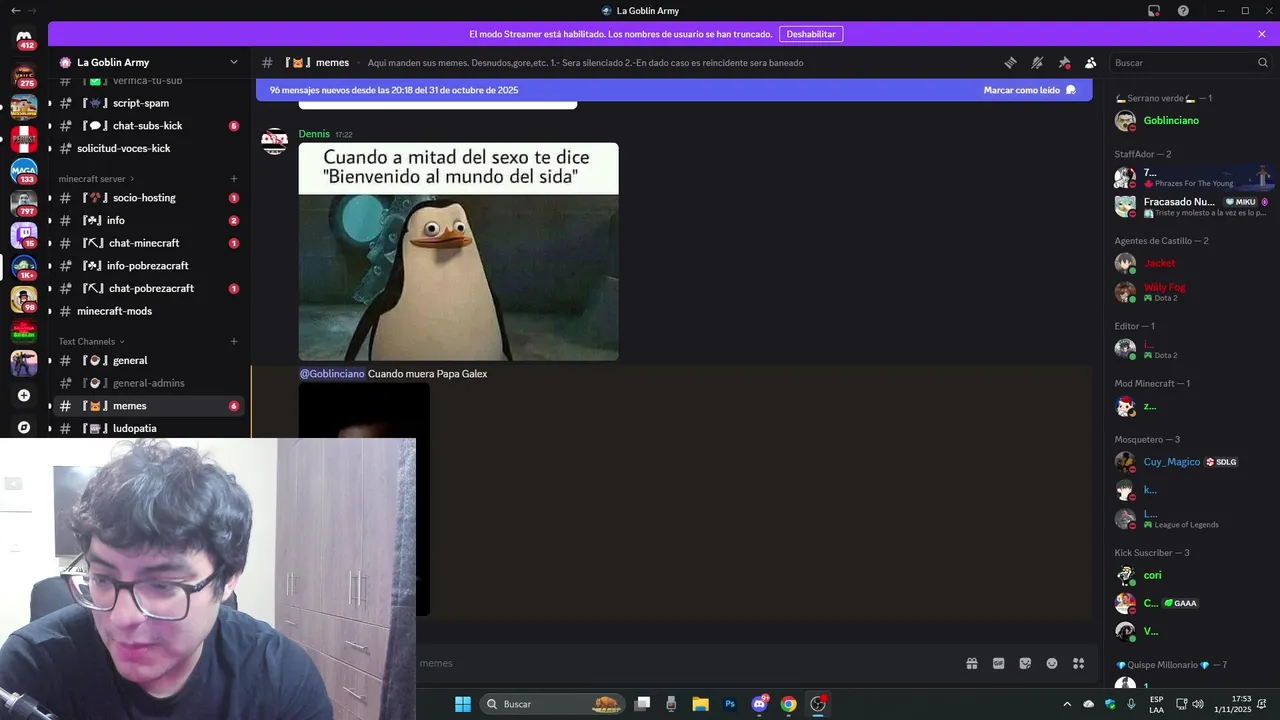
Task: Create channel in minecraft server category
Action: 234,179
